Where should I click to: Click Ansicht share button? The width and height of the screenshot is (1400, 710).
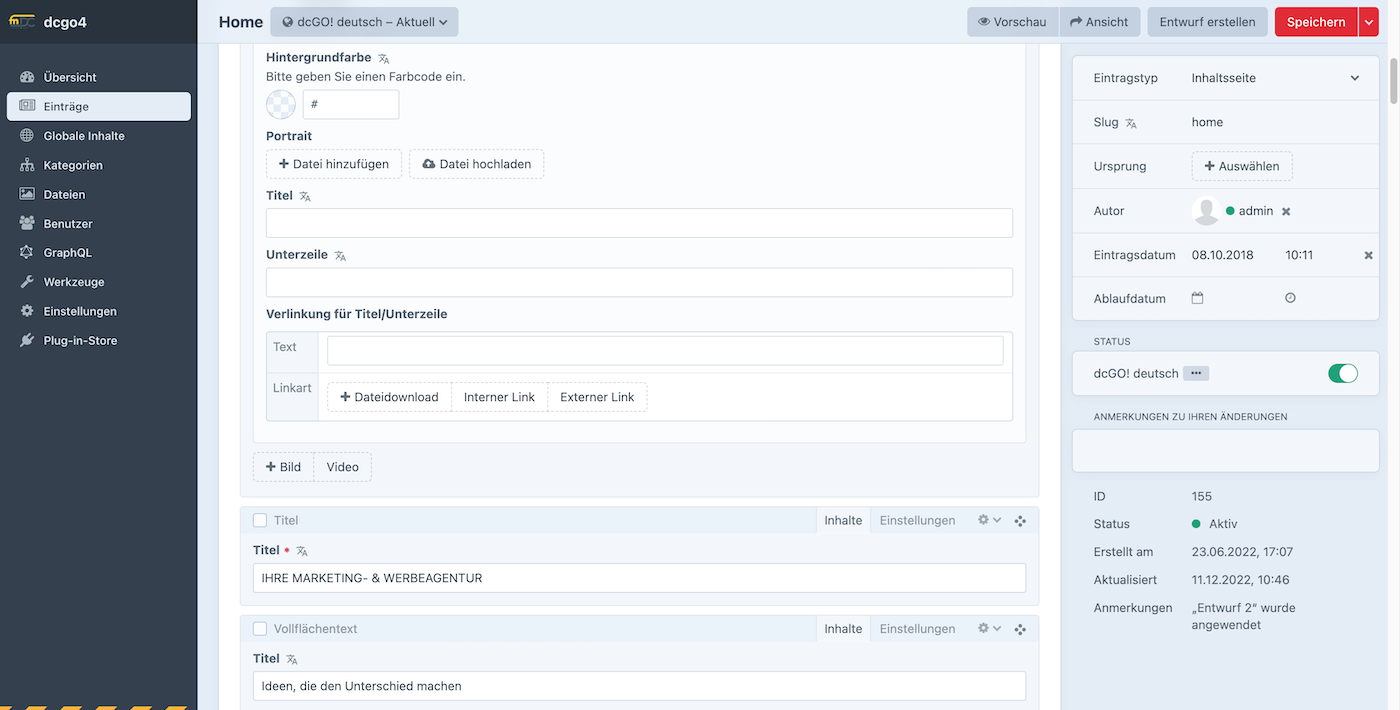coord(1098,22)
